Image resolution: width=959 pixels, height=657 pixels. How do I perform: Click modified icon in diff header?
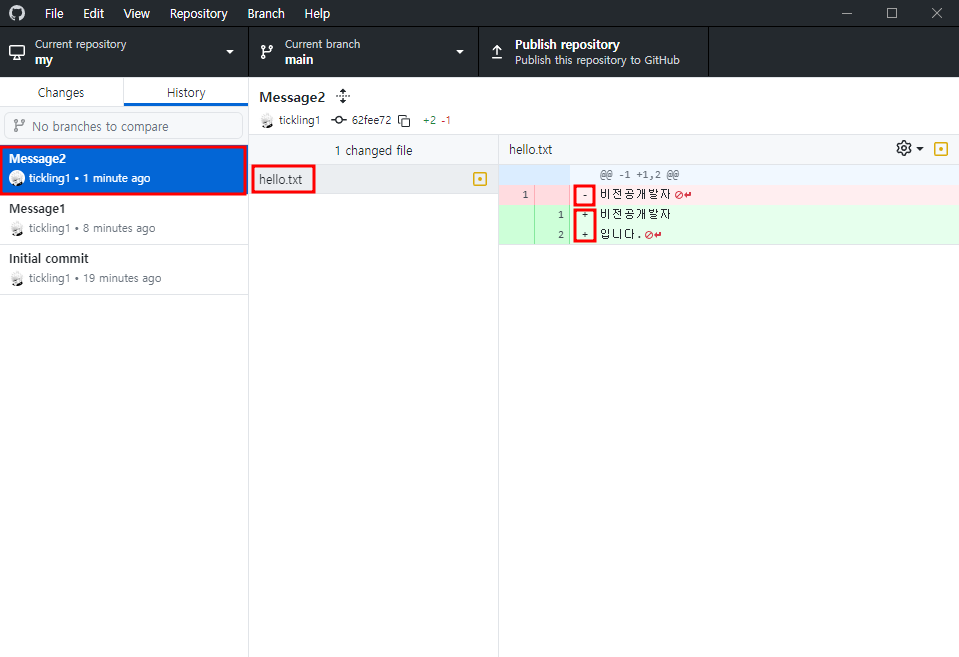[x=941, y=149]
